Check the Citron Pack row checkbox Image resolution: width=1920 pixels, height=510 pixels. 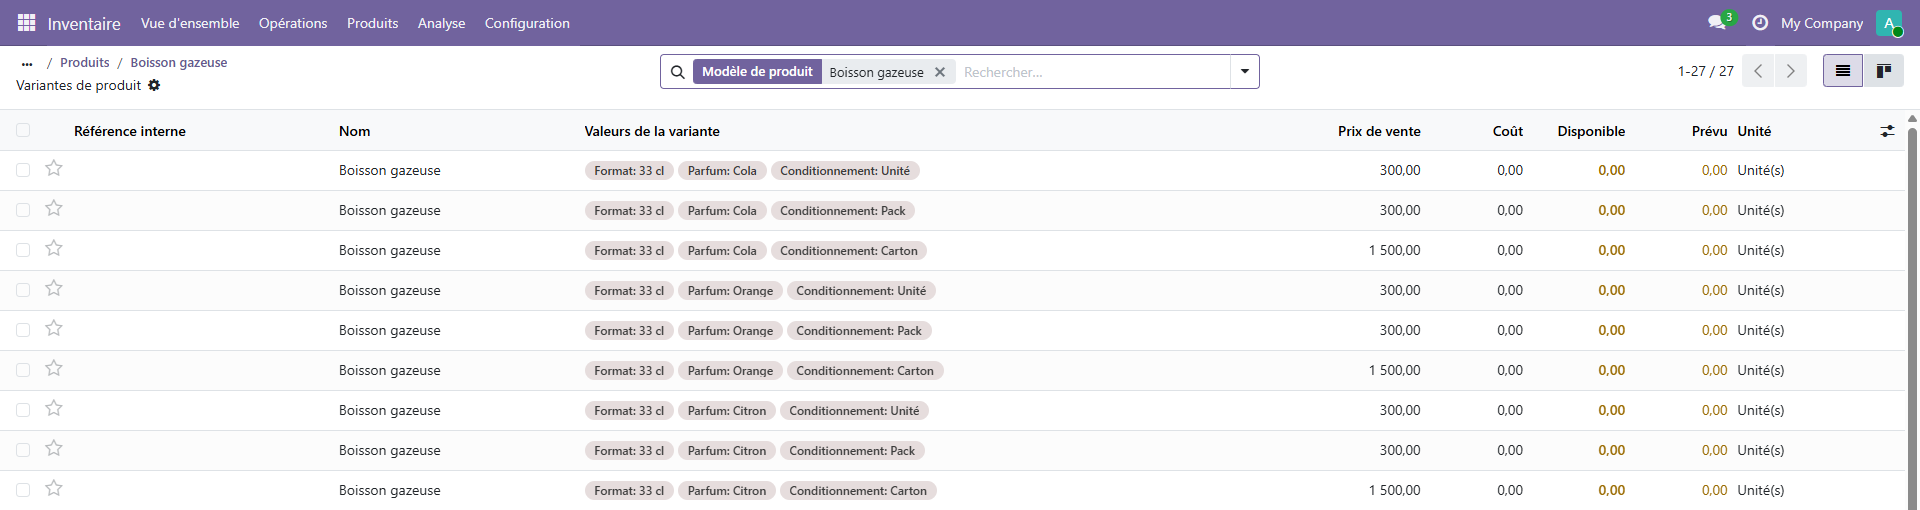pos(23,450)
